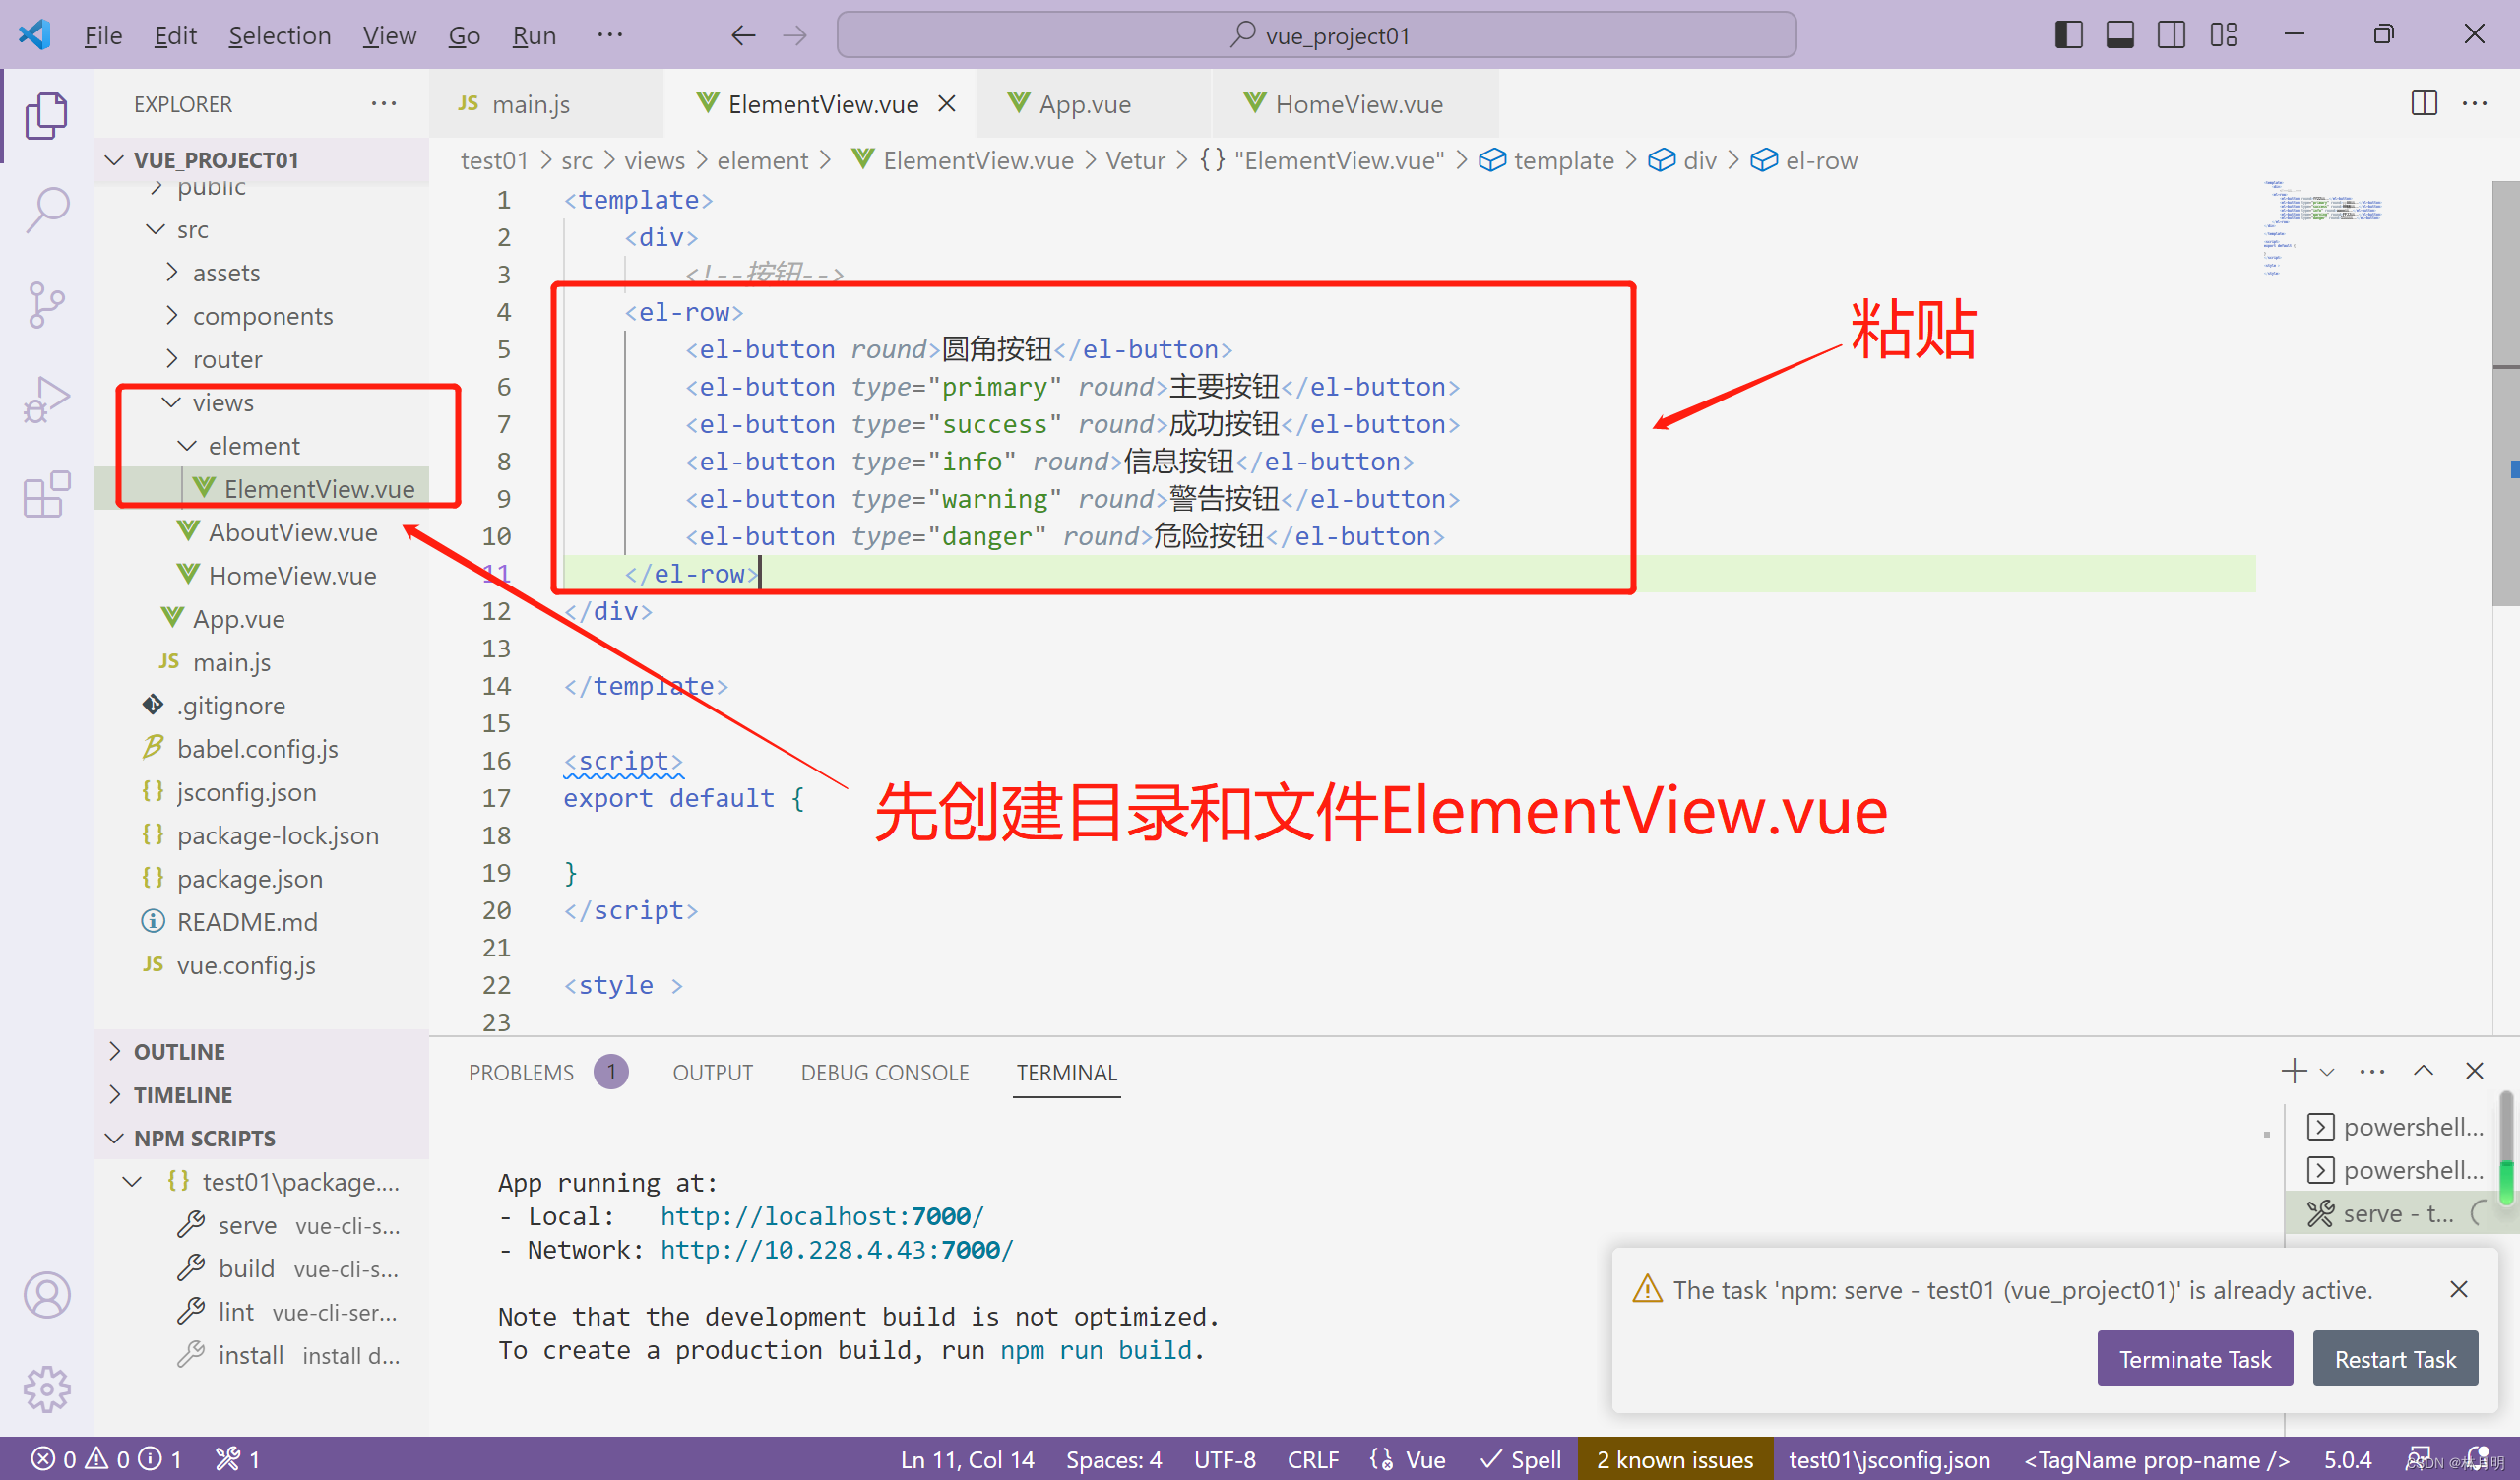Close the ElementView.vue tab

click(947, 104)
